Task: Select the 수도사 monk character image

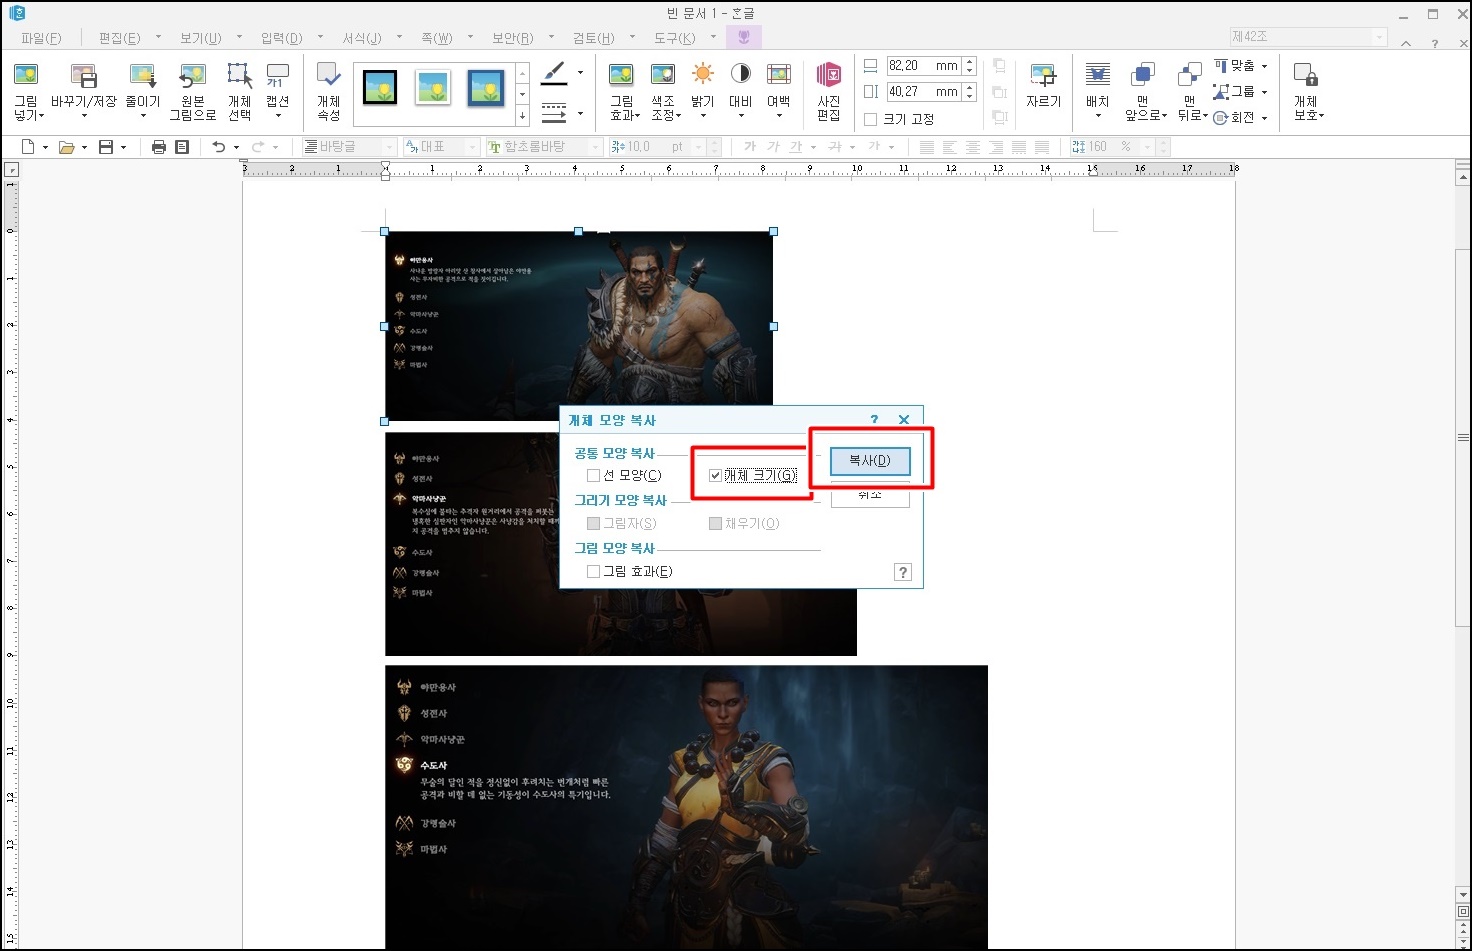Action: pos(686,807)
